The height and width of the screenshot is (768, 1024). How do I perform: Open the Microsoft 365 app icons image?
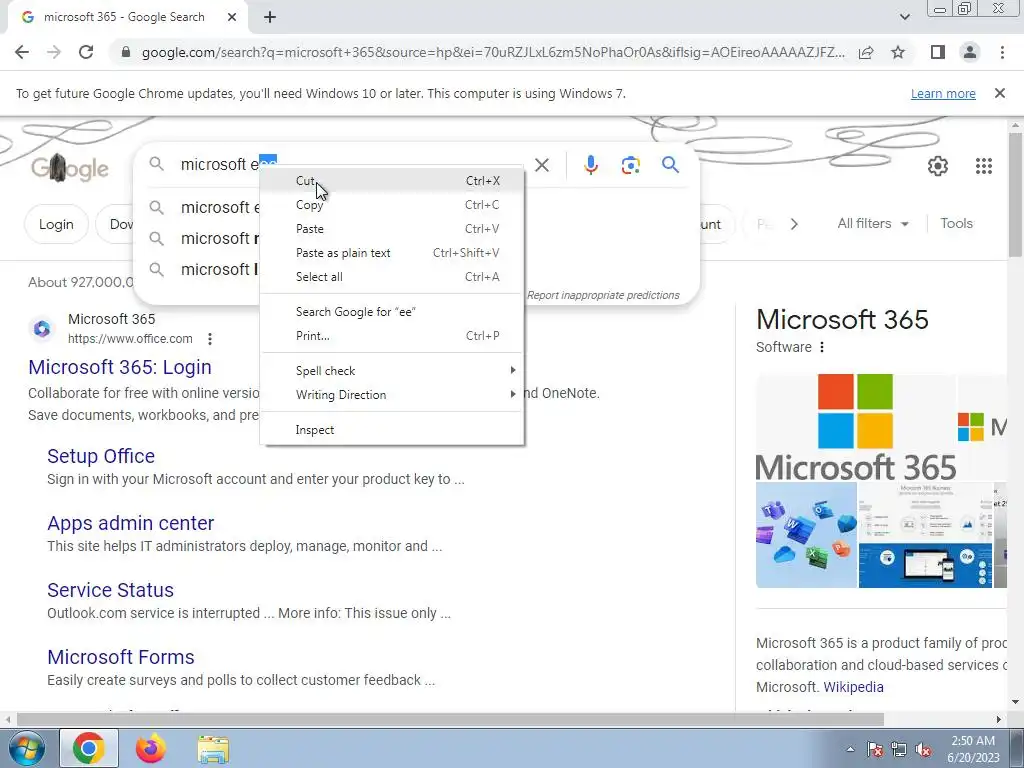[x=807, y=536]
